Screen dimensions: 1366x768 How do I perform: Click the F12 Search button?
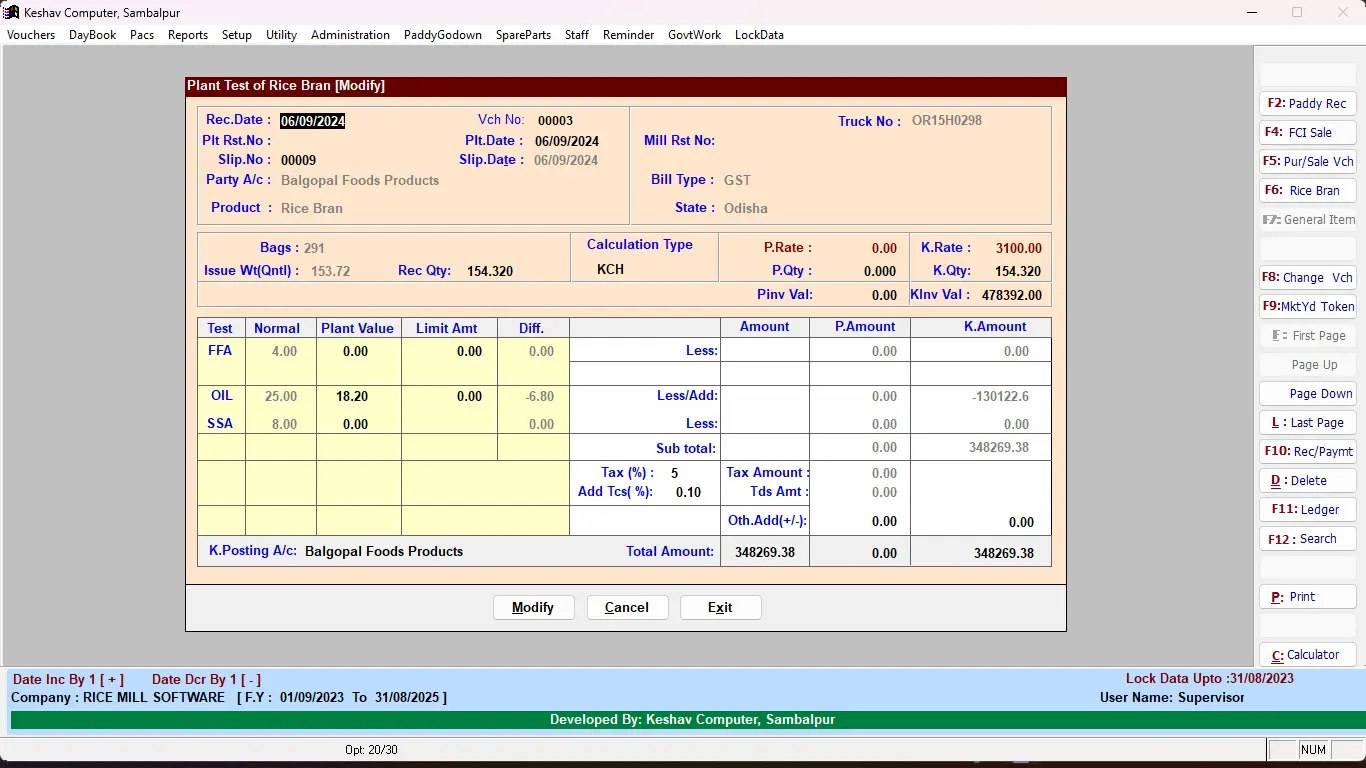[1307, 539]
